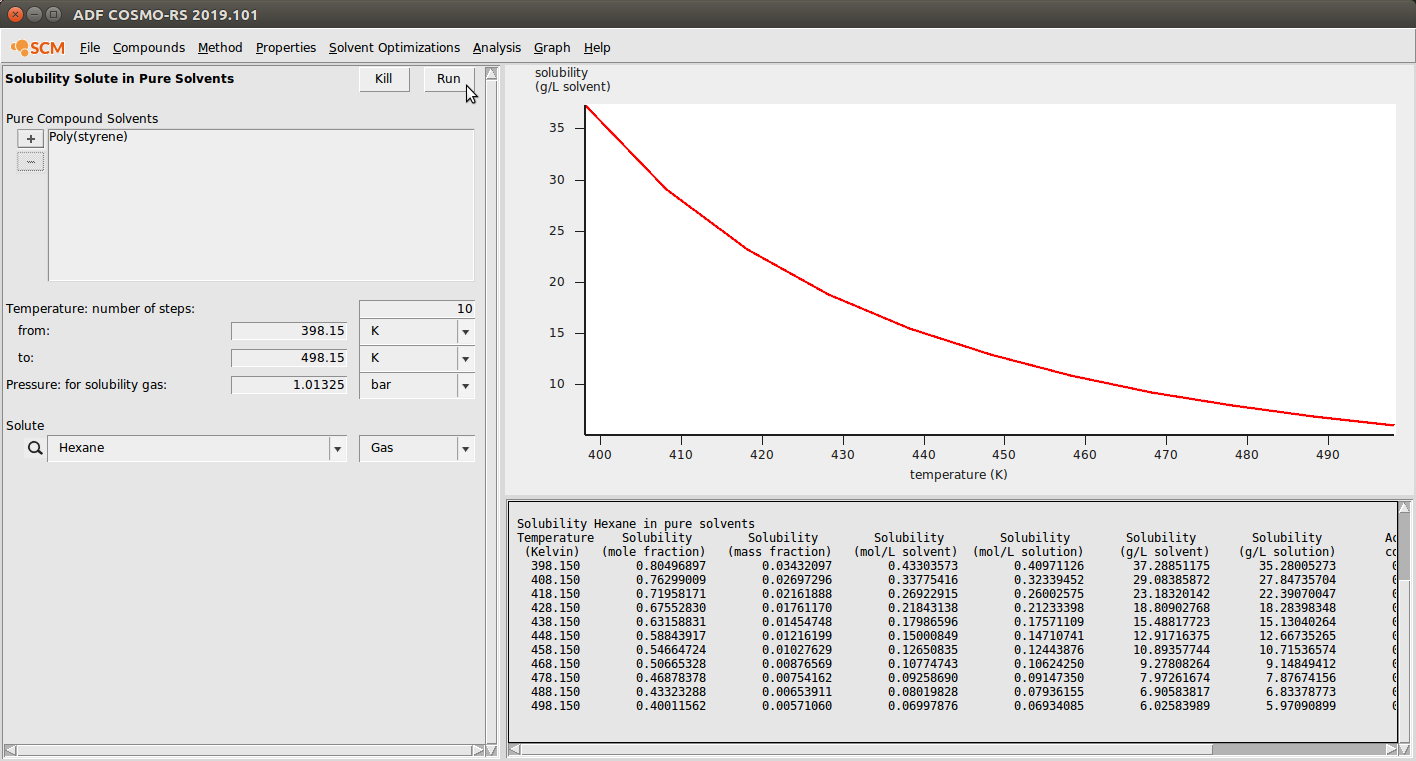Screen dimensions: 1416x761
Task: Open the Gas state dropdown
Action: pyautogui.click(x=465, y=449)
